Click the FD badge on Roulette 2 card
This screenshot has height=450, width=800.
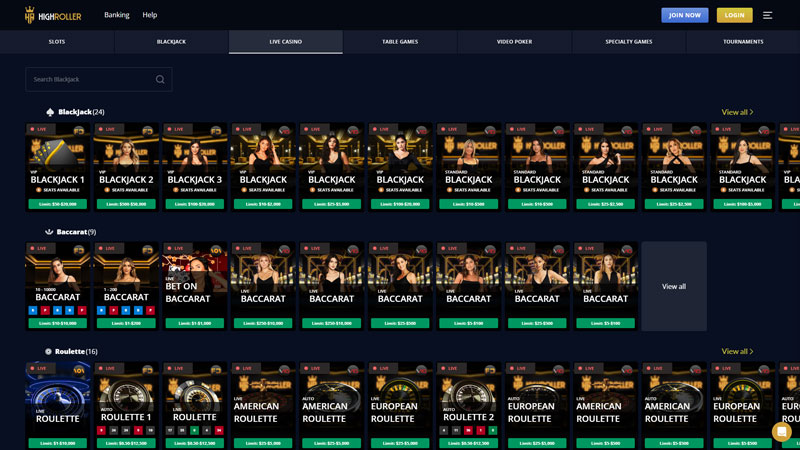point(490,370)
